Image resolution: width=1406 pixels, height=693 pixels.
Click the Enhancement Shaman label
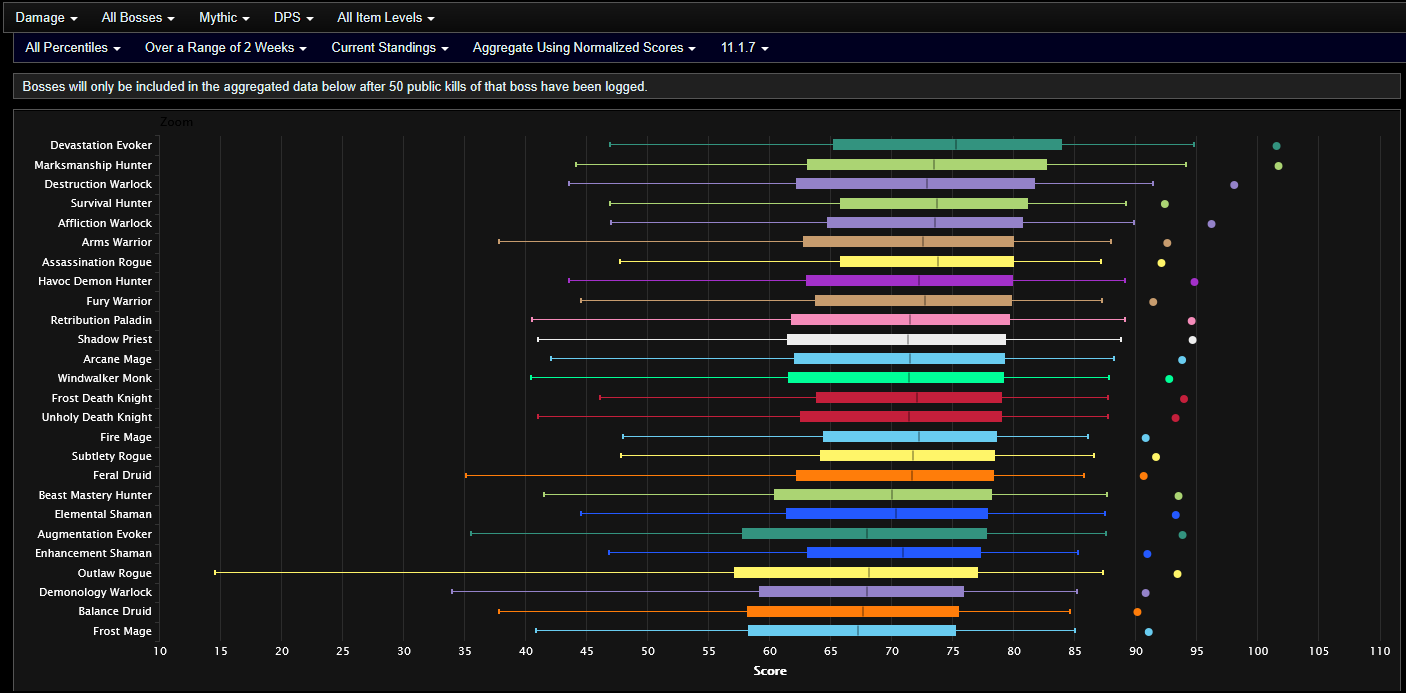94,553
